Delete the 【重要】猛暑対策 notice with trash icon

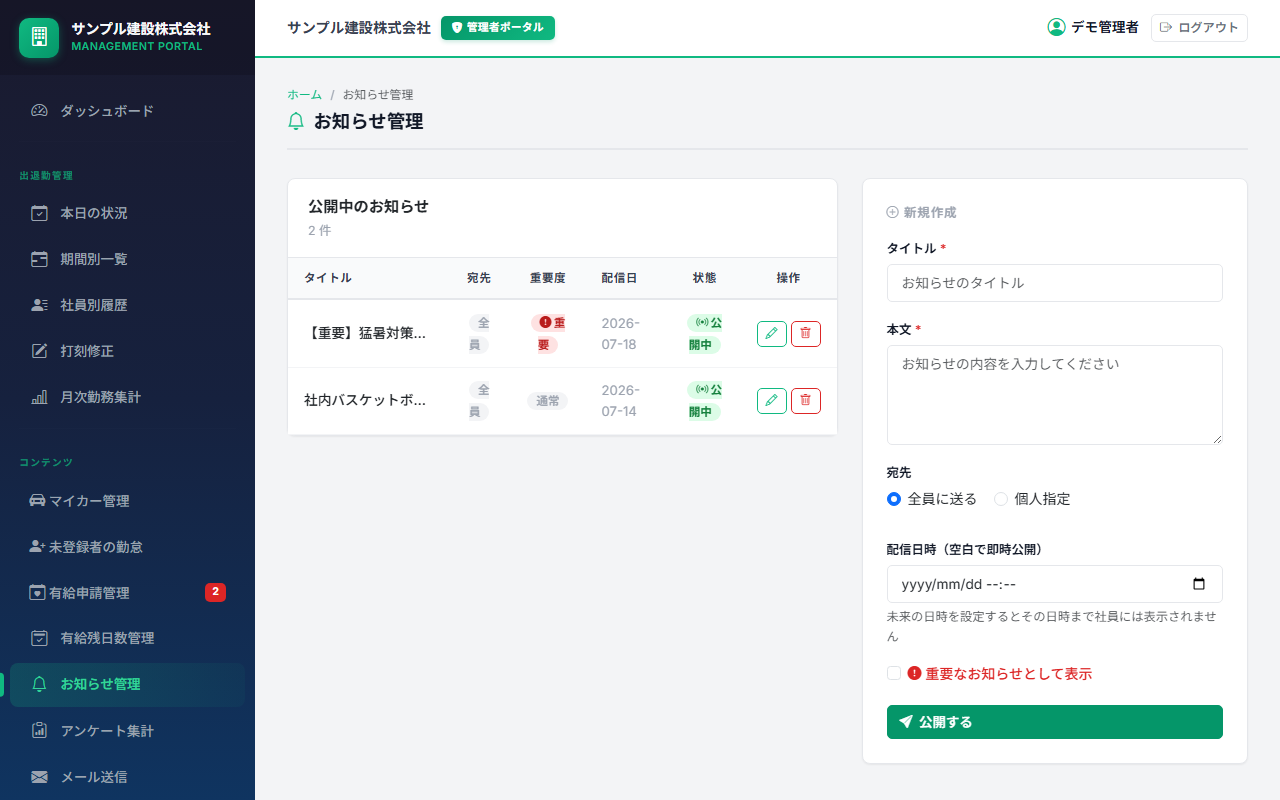coord(806,334)
